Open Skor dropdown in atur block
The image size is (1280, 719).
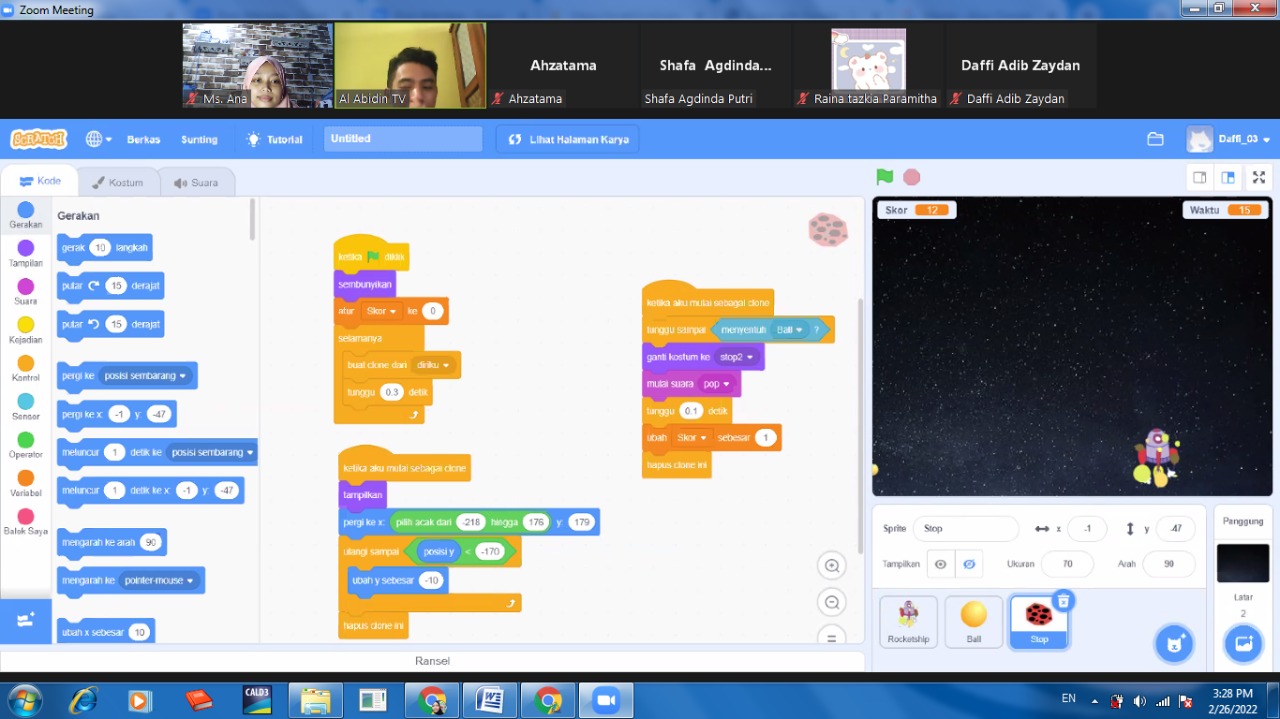pyautogui.click(x=381, y=311)
